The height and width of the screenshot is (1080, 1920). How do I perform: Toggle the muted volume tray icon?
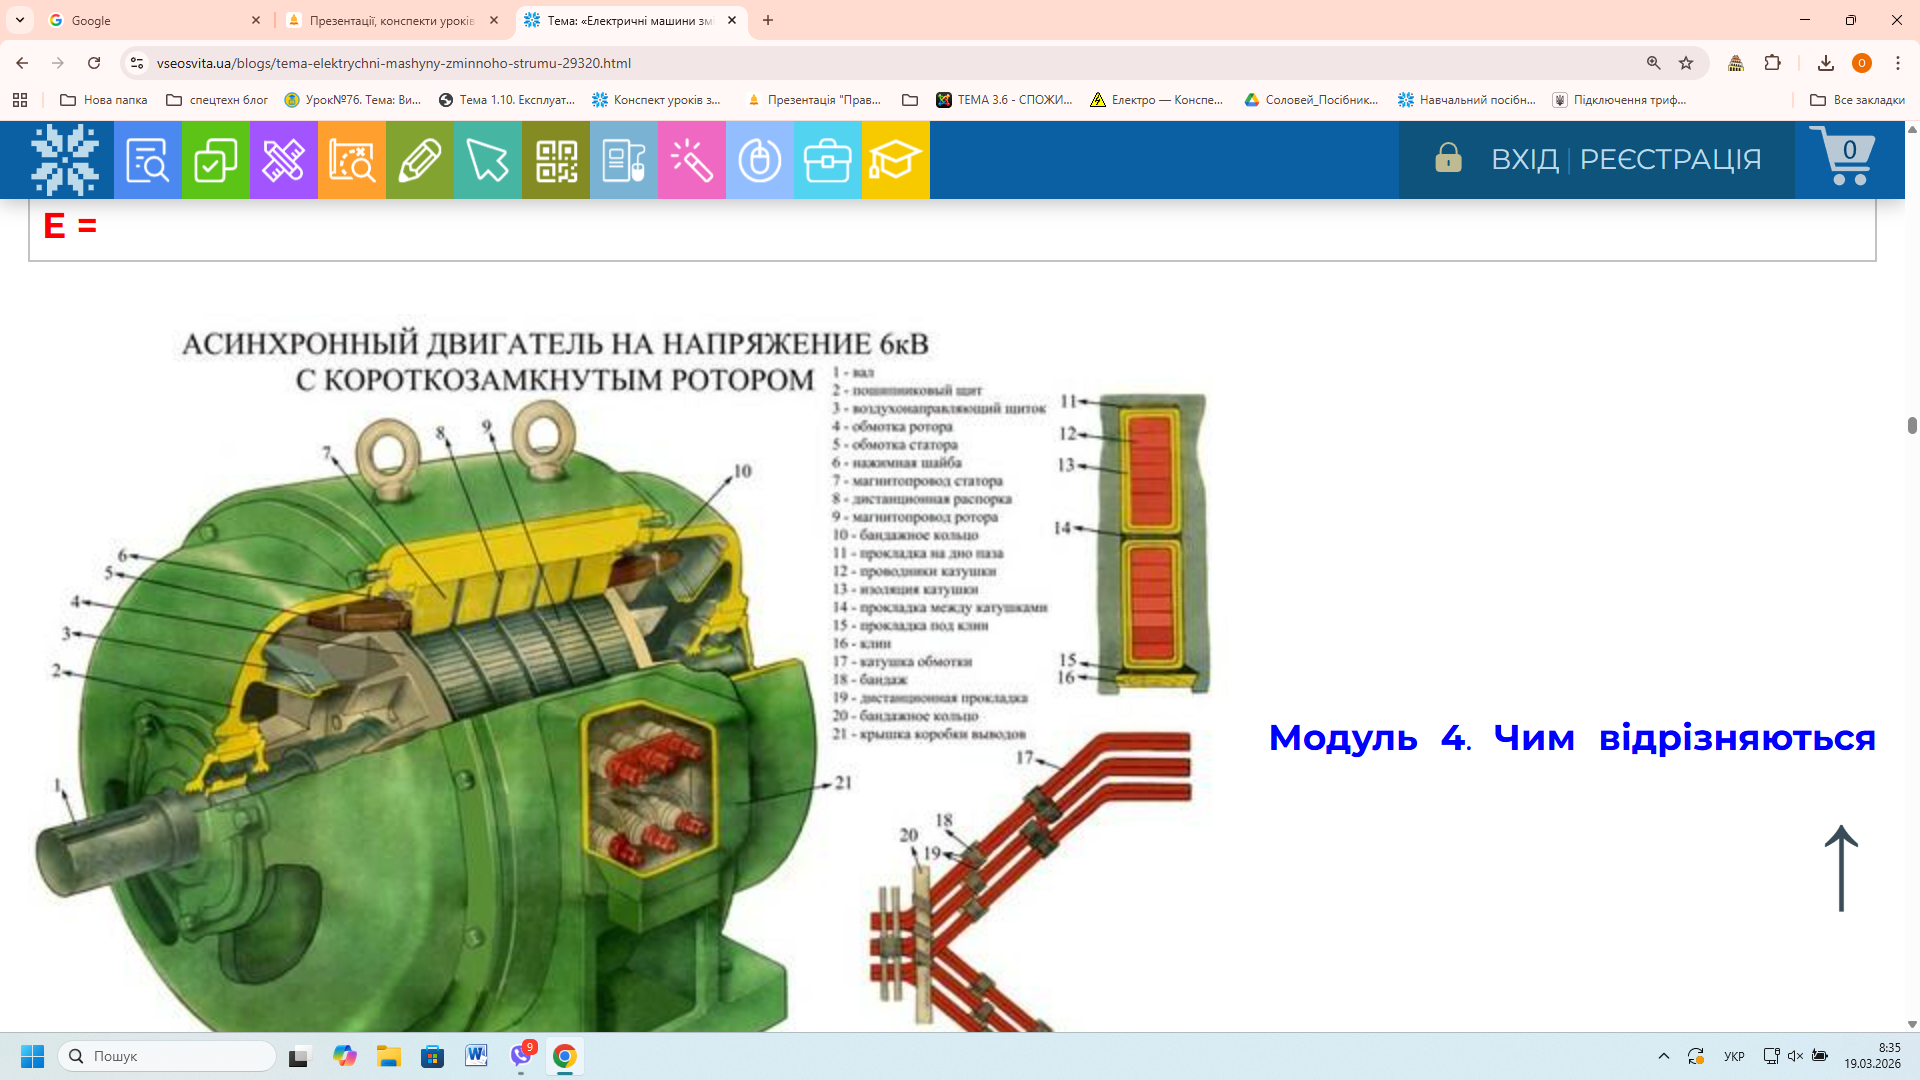1795,1056
